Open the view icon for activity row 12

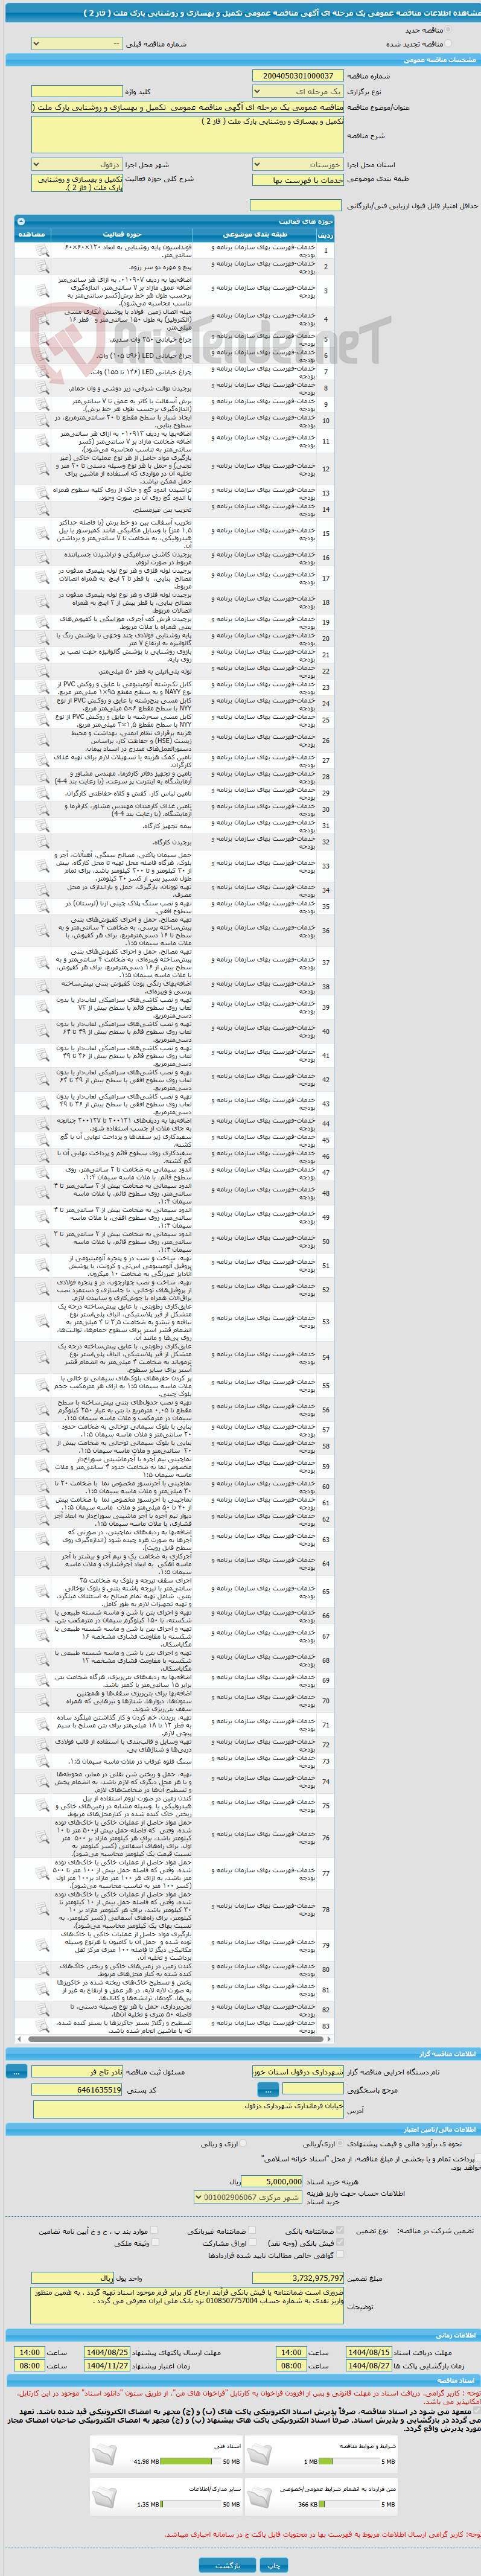42,469
